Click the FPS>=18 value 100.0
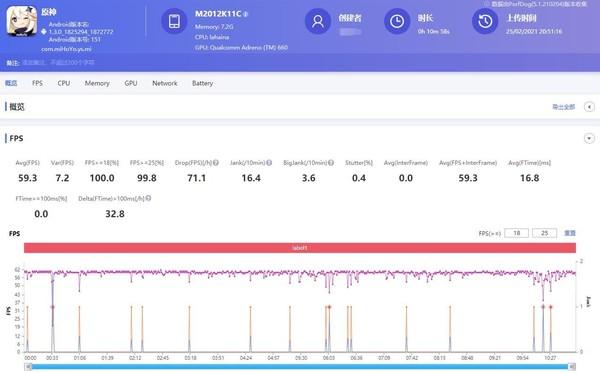 click(102, 178)
